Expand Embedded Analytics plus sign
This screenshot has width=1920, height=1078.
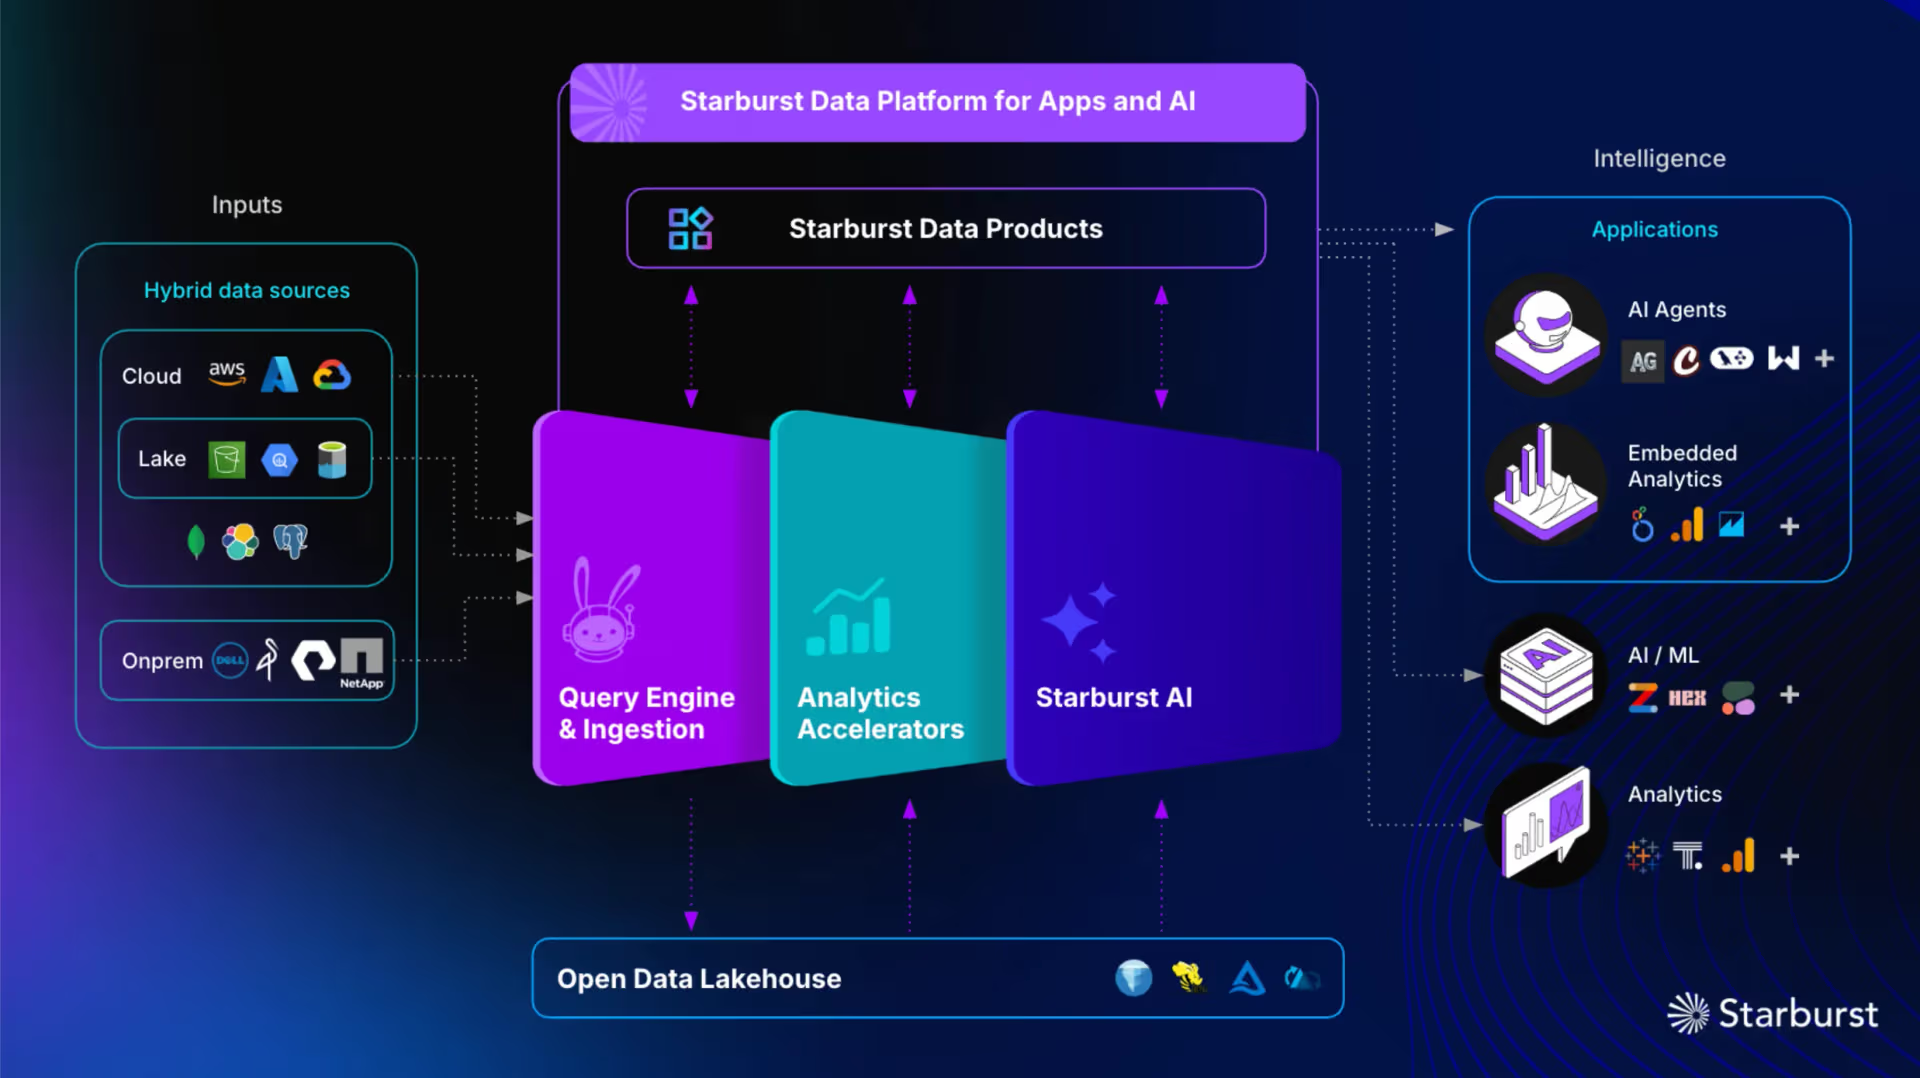(x=1789, y=526)
